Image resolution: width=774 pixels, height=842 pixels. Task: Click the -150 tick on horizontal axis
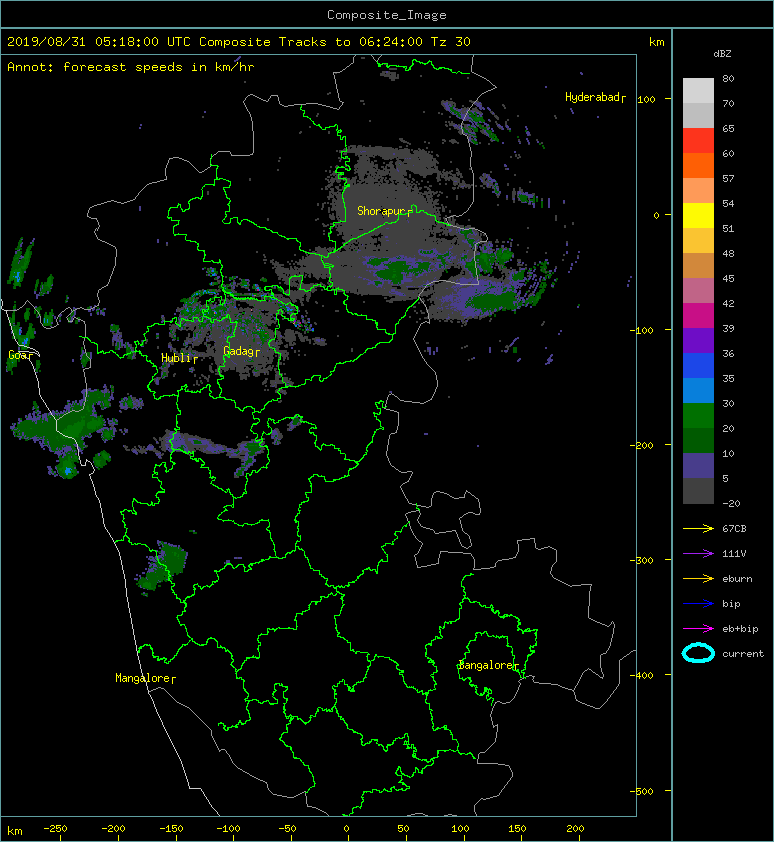click(x=171, y=829)
